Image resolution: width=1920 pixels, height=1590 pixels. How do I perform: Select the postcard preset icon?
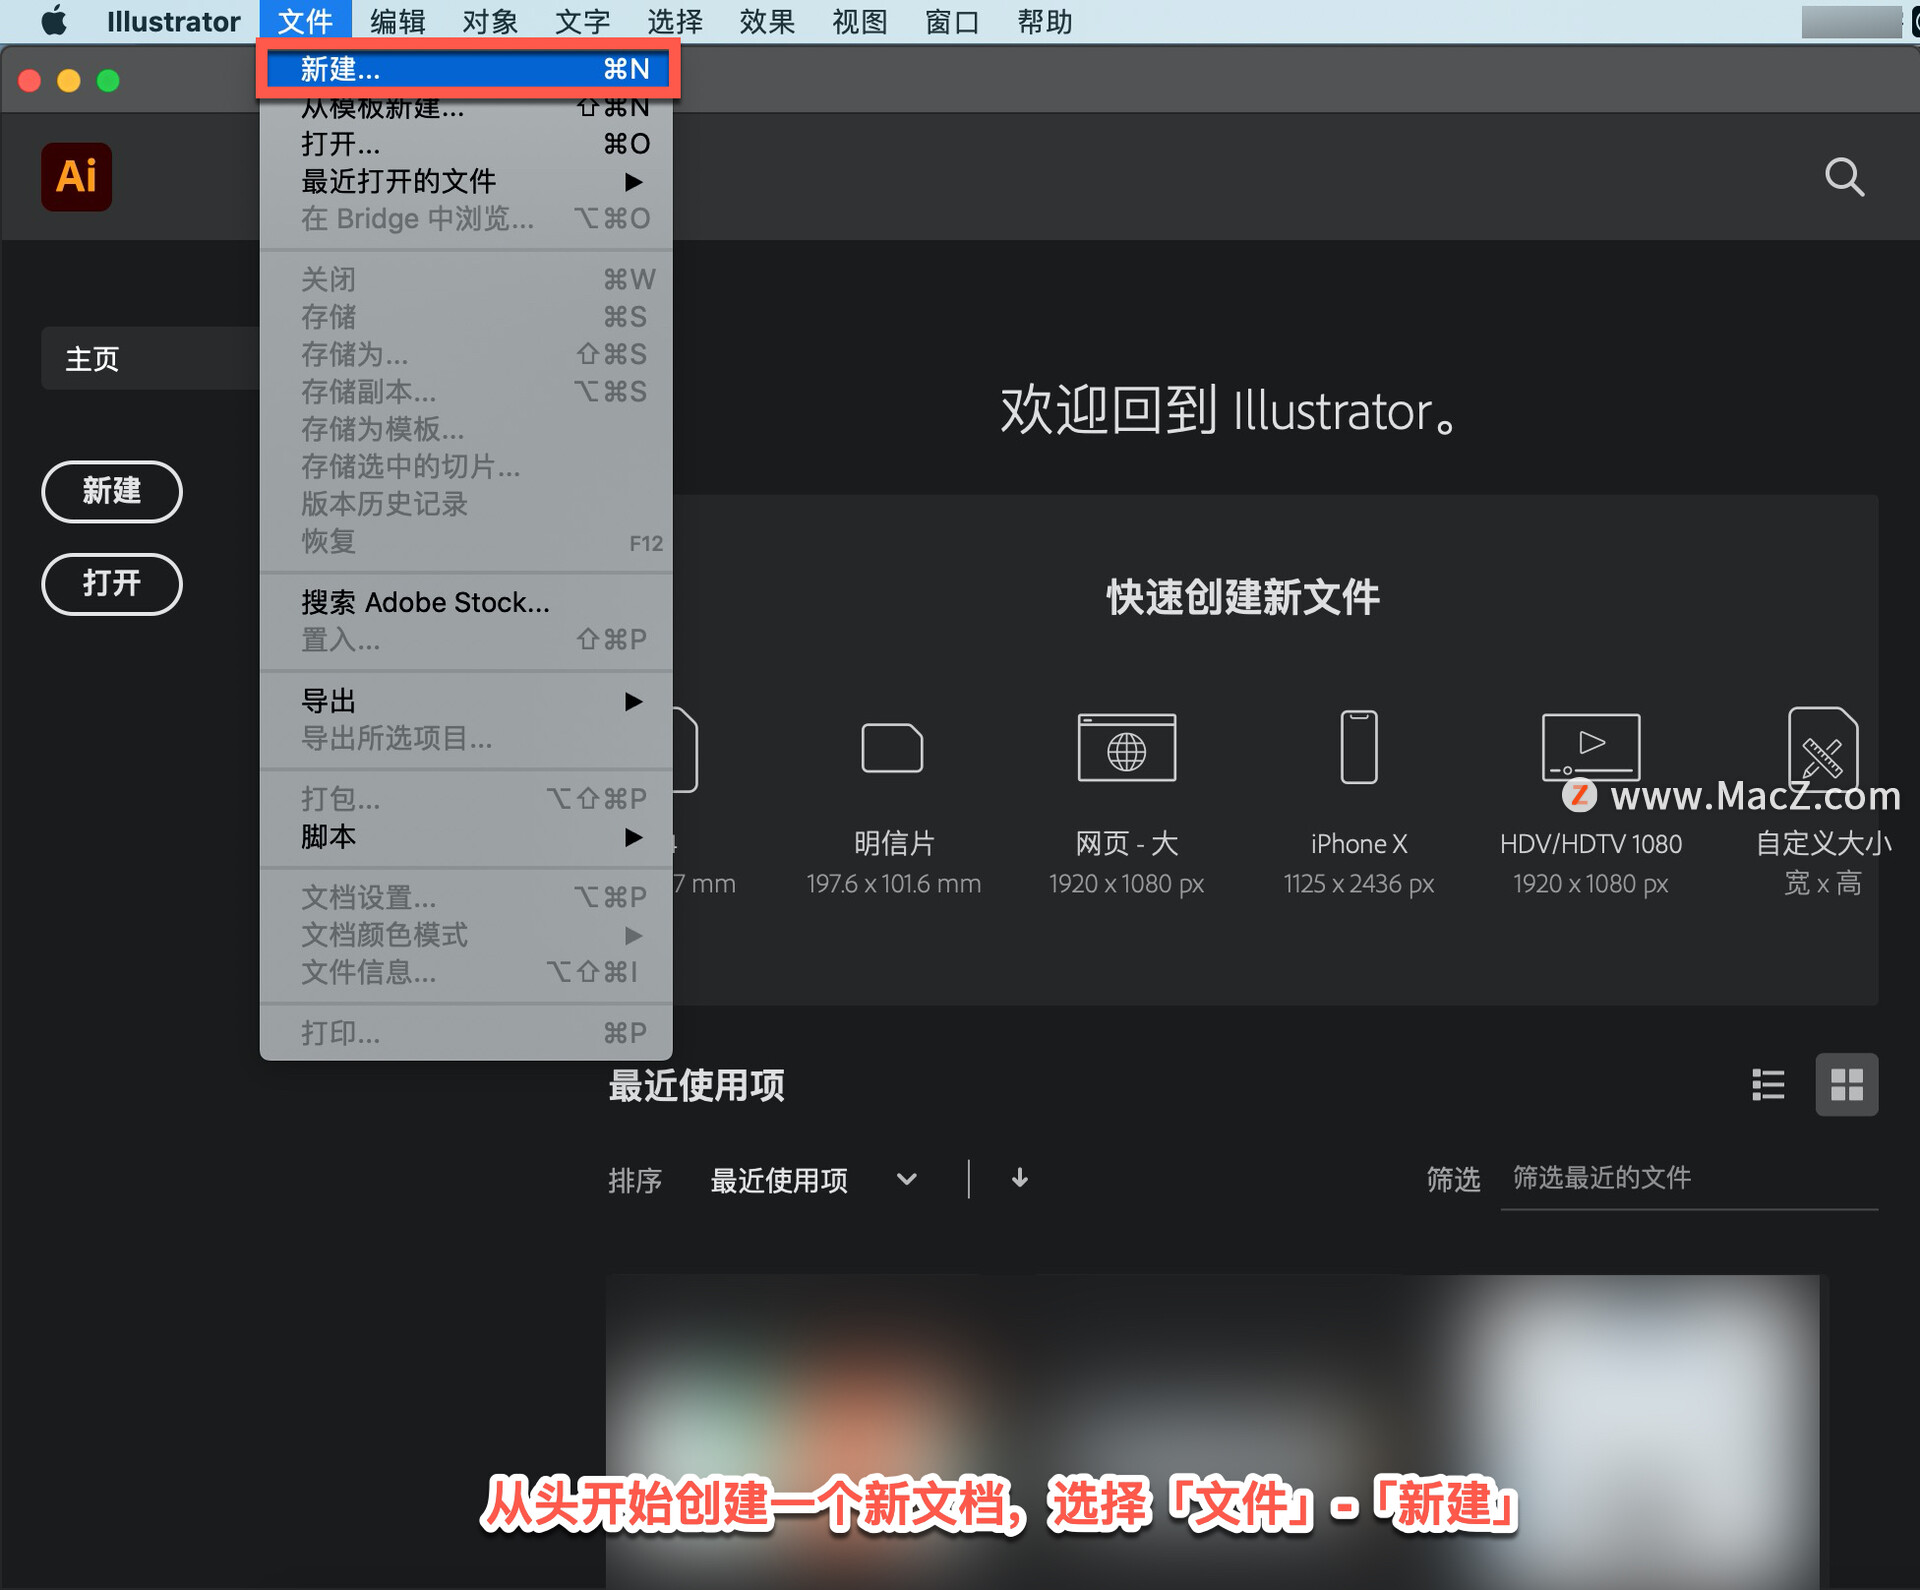(892, 748)
